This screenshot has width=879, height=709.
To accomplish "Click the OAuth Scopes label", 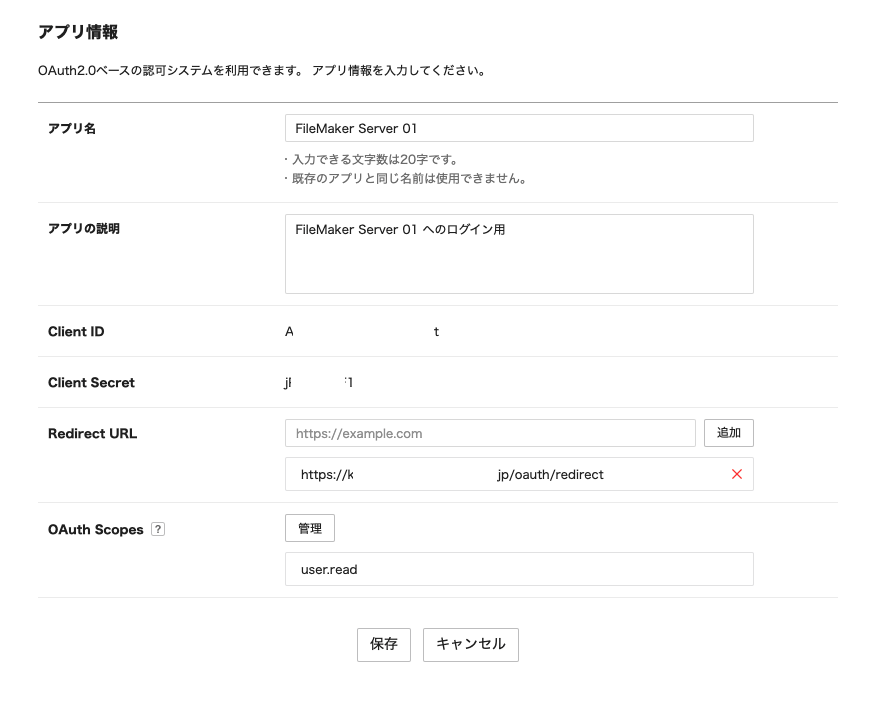I will [96, 530].
